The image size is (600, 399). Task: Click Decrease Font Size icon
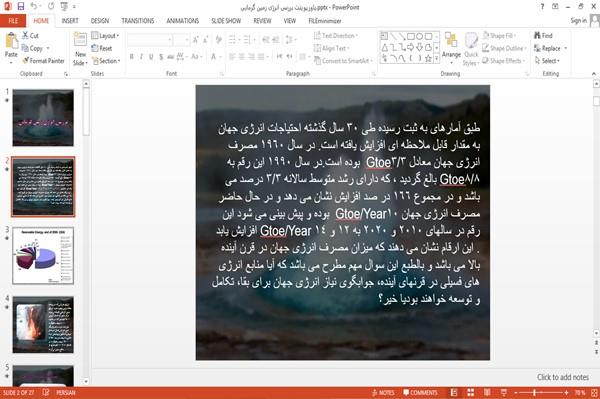point(206,39)
